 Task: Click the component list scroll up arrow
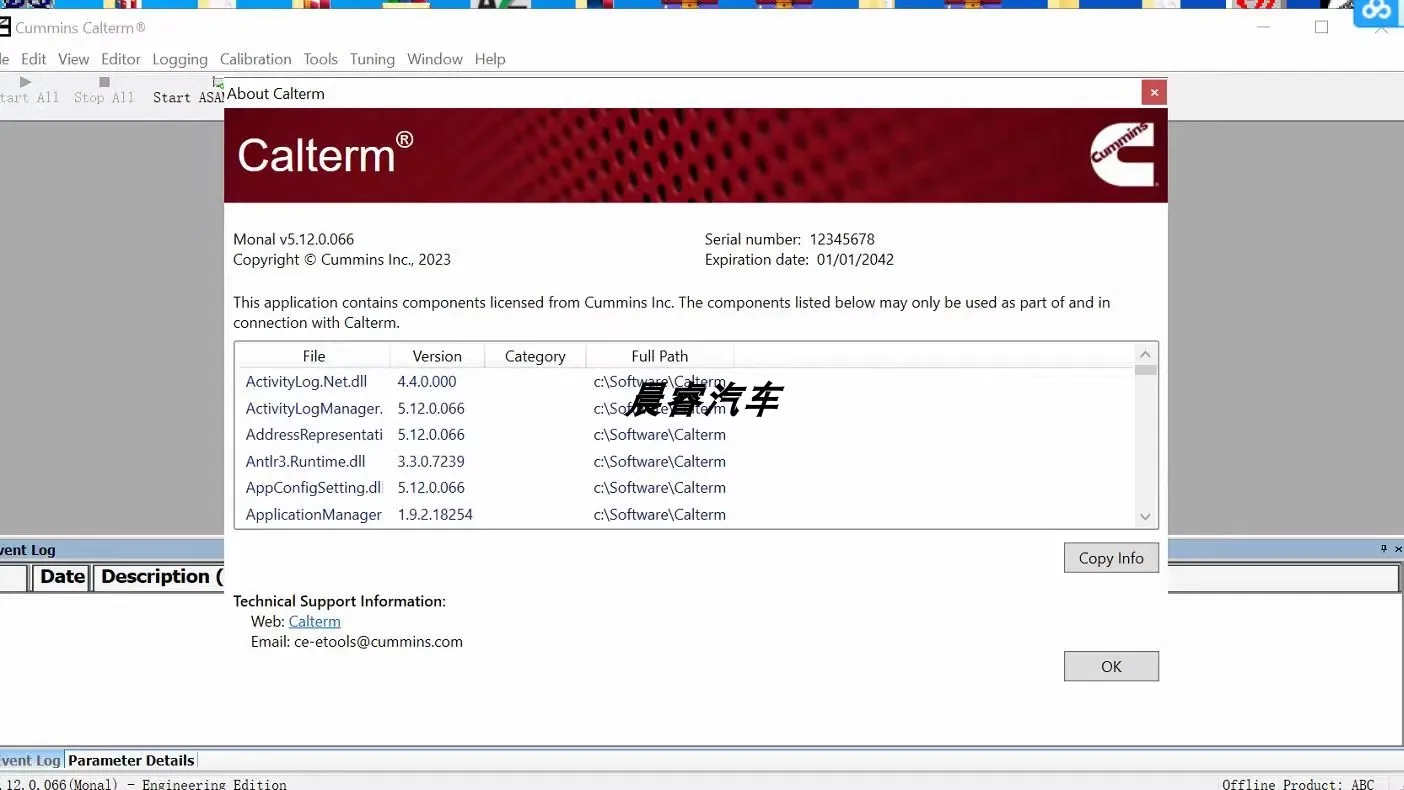coord(1146,354)
